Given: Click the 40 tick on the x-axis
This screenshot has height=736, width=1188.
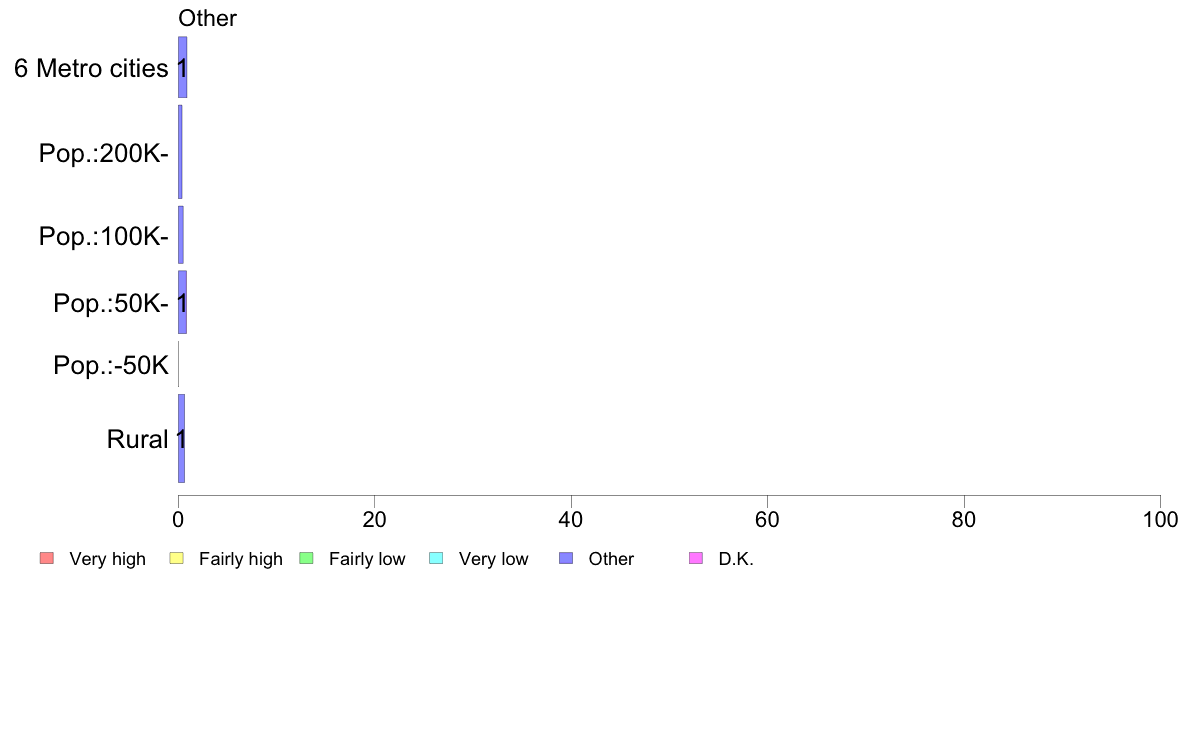Looking at the screenshot, I should tap(571, 519).
